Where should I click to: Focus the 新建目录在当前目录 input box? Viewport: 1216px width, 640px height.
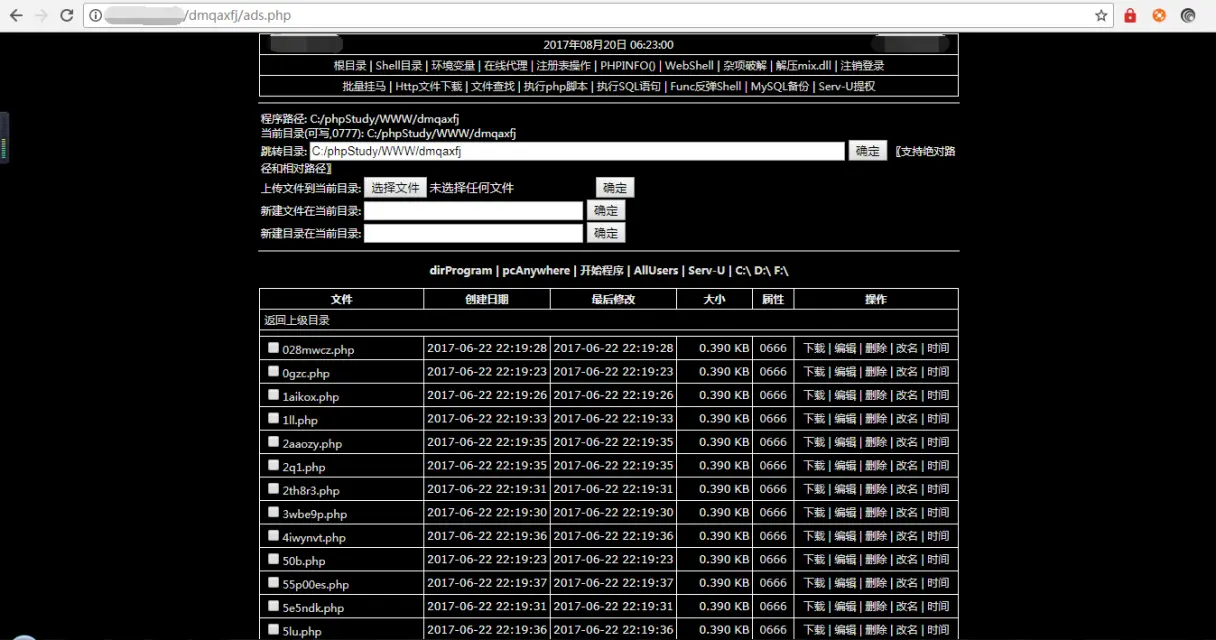tap(473, 233)
